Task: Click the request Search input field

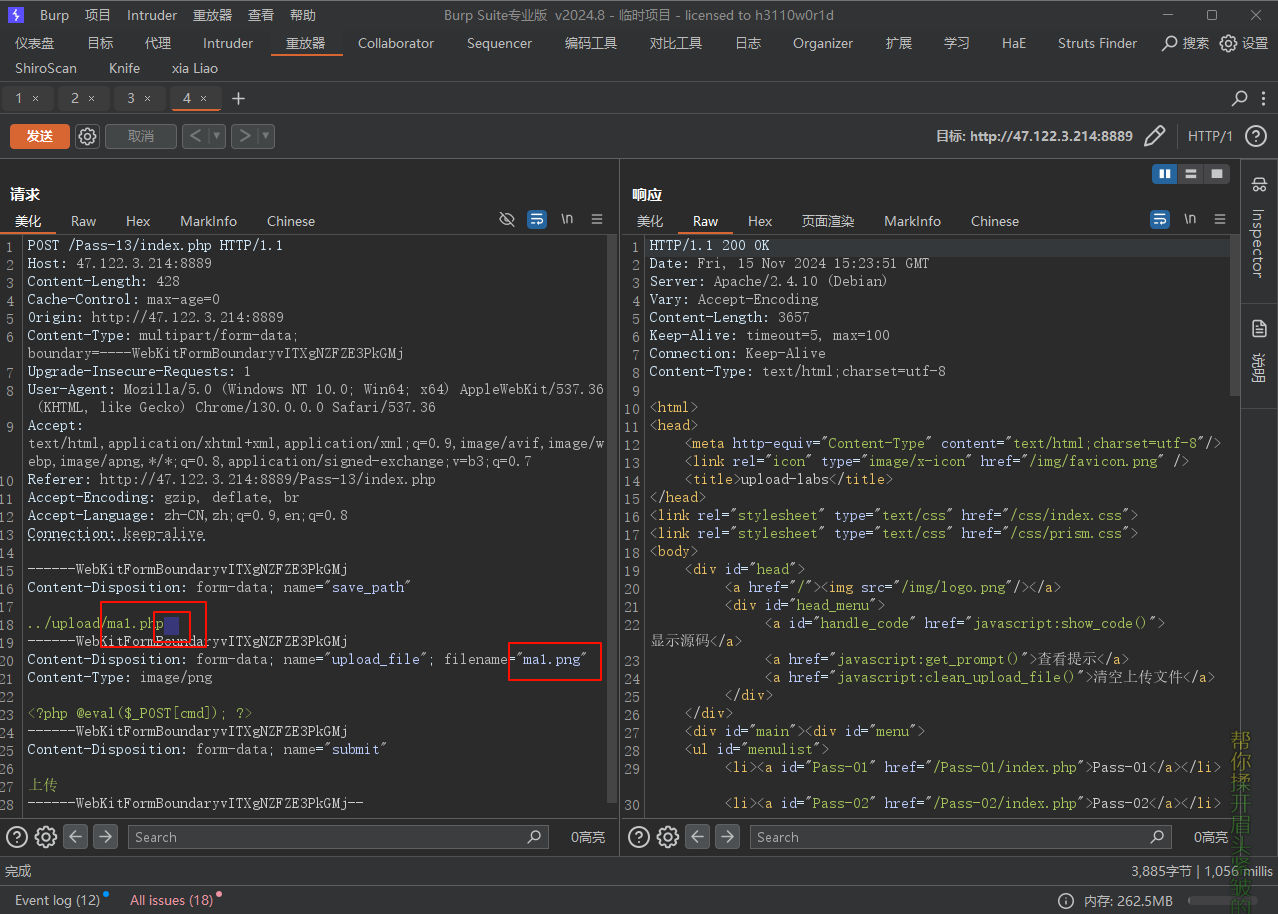Action: pyautogui.click(x=338, y=837)
